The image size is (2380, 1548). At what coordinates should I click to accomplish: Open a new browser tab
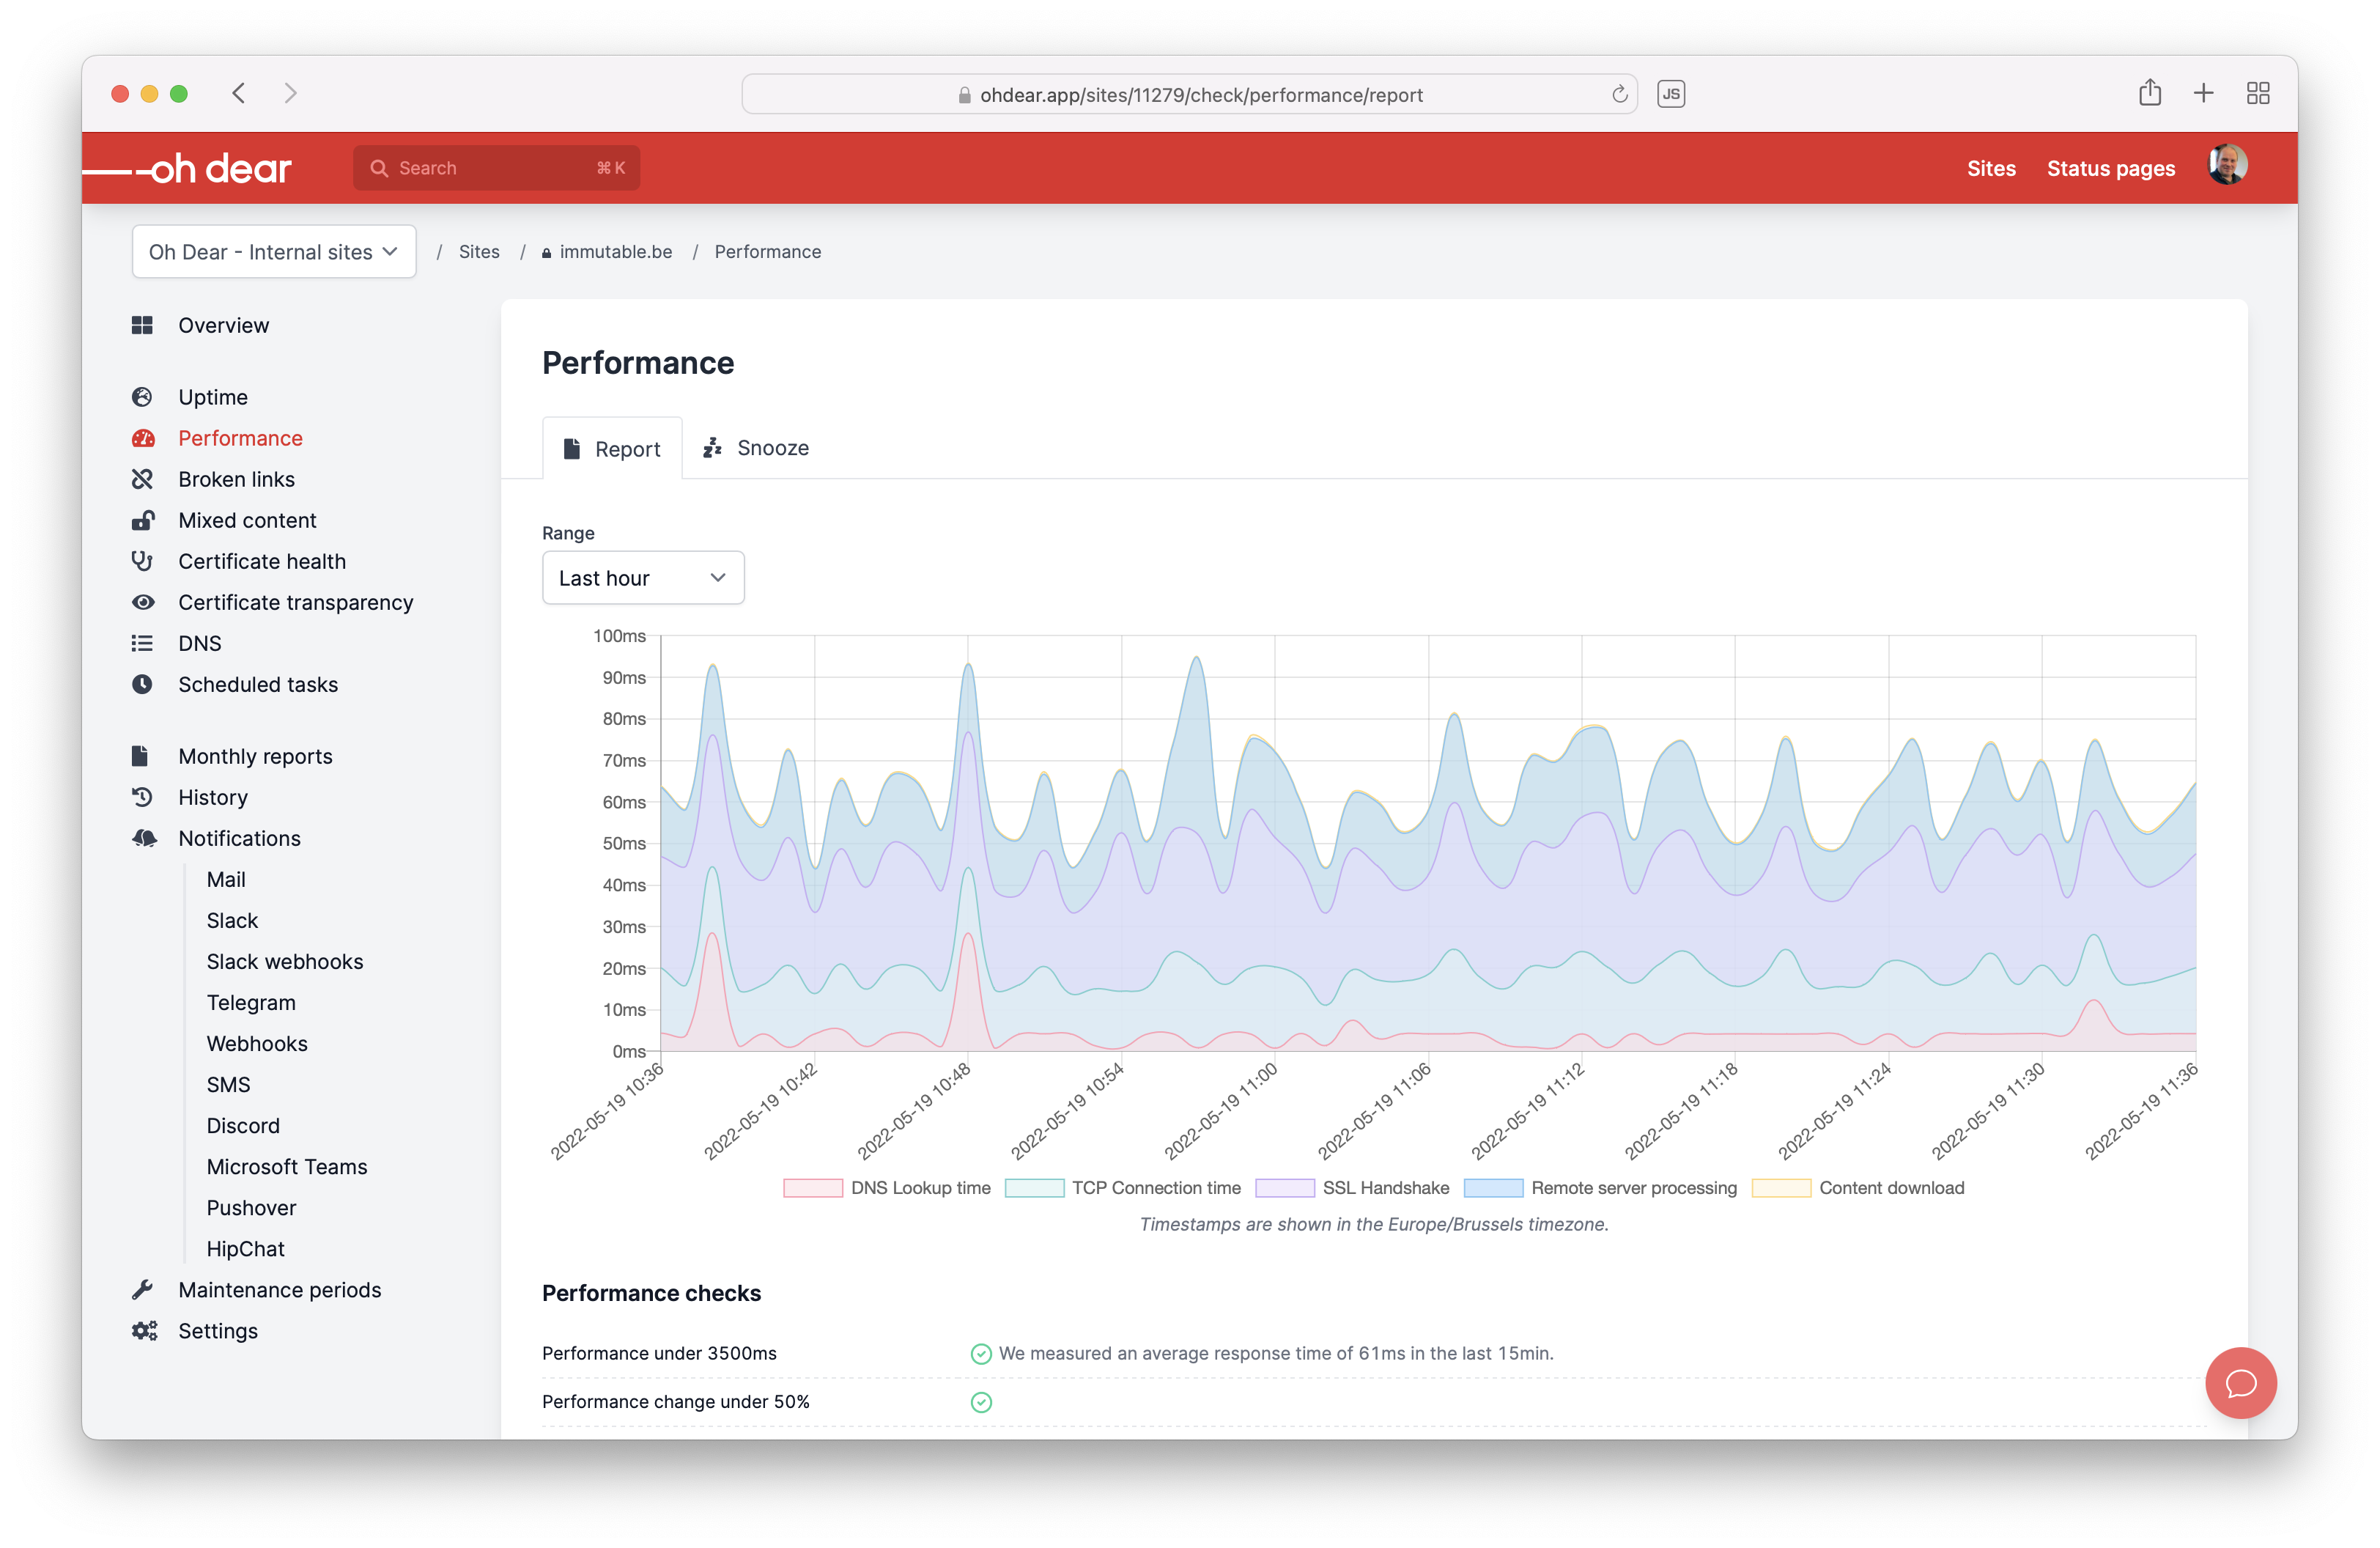2204,93
